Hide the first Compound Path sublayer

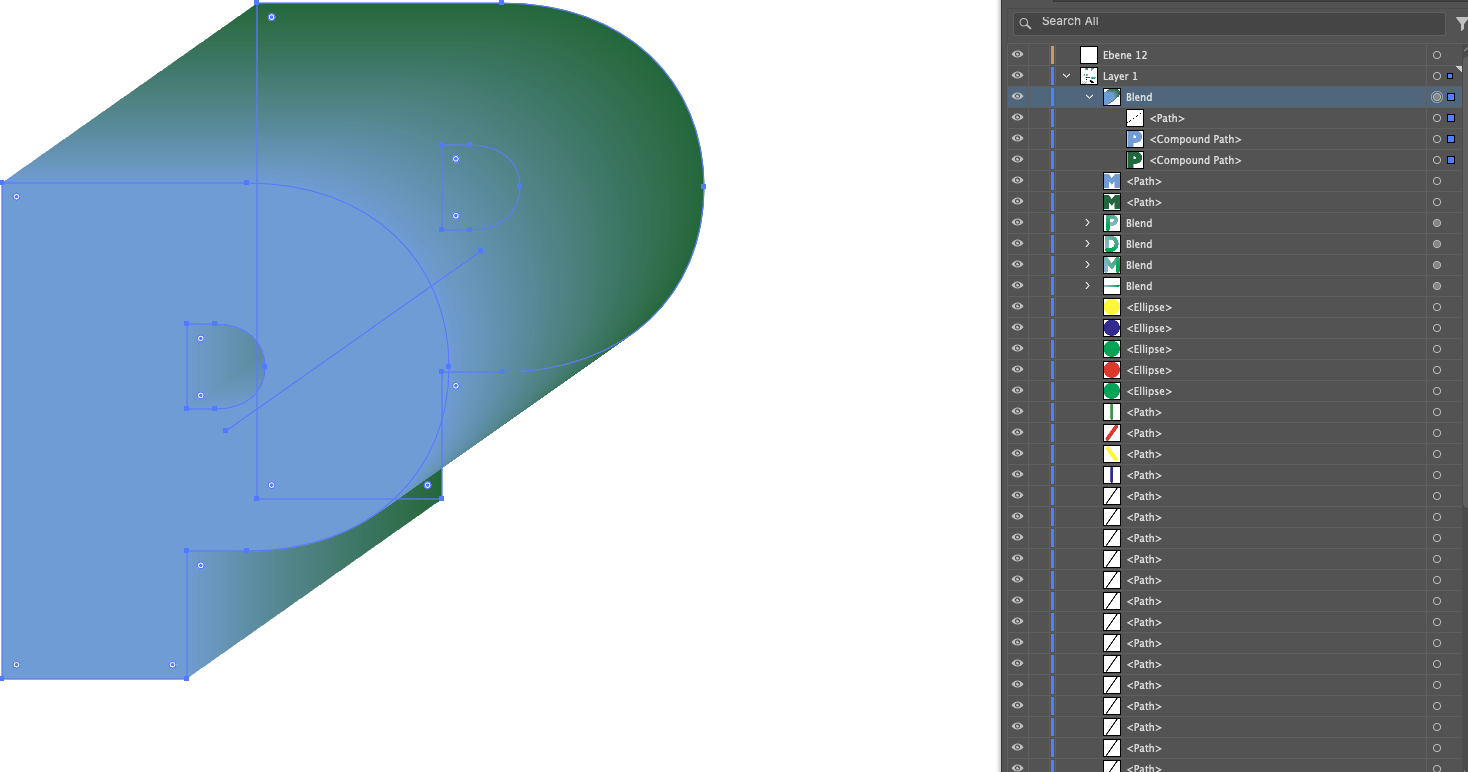click(1017, 138)
